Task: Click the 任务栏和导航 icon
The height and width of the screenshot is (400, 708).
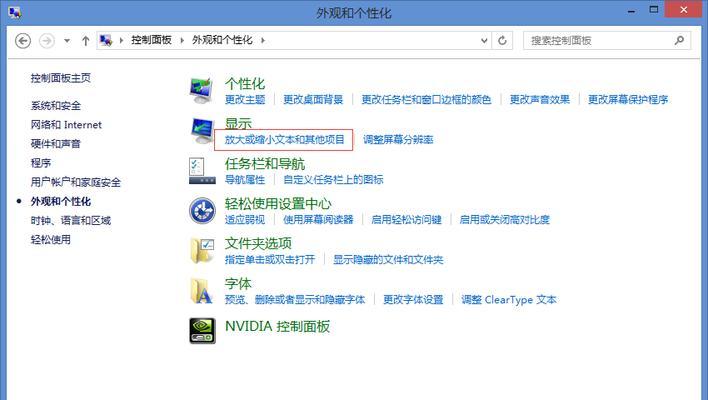Action: pyautogui.click(x=201, y=171)
